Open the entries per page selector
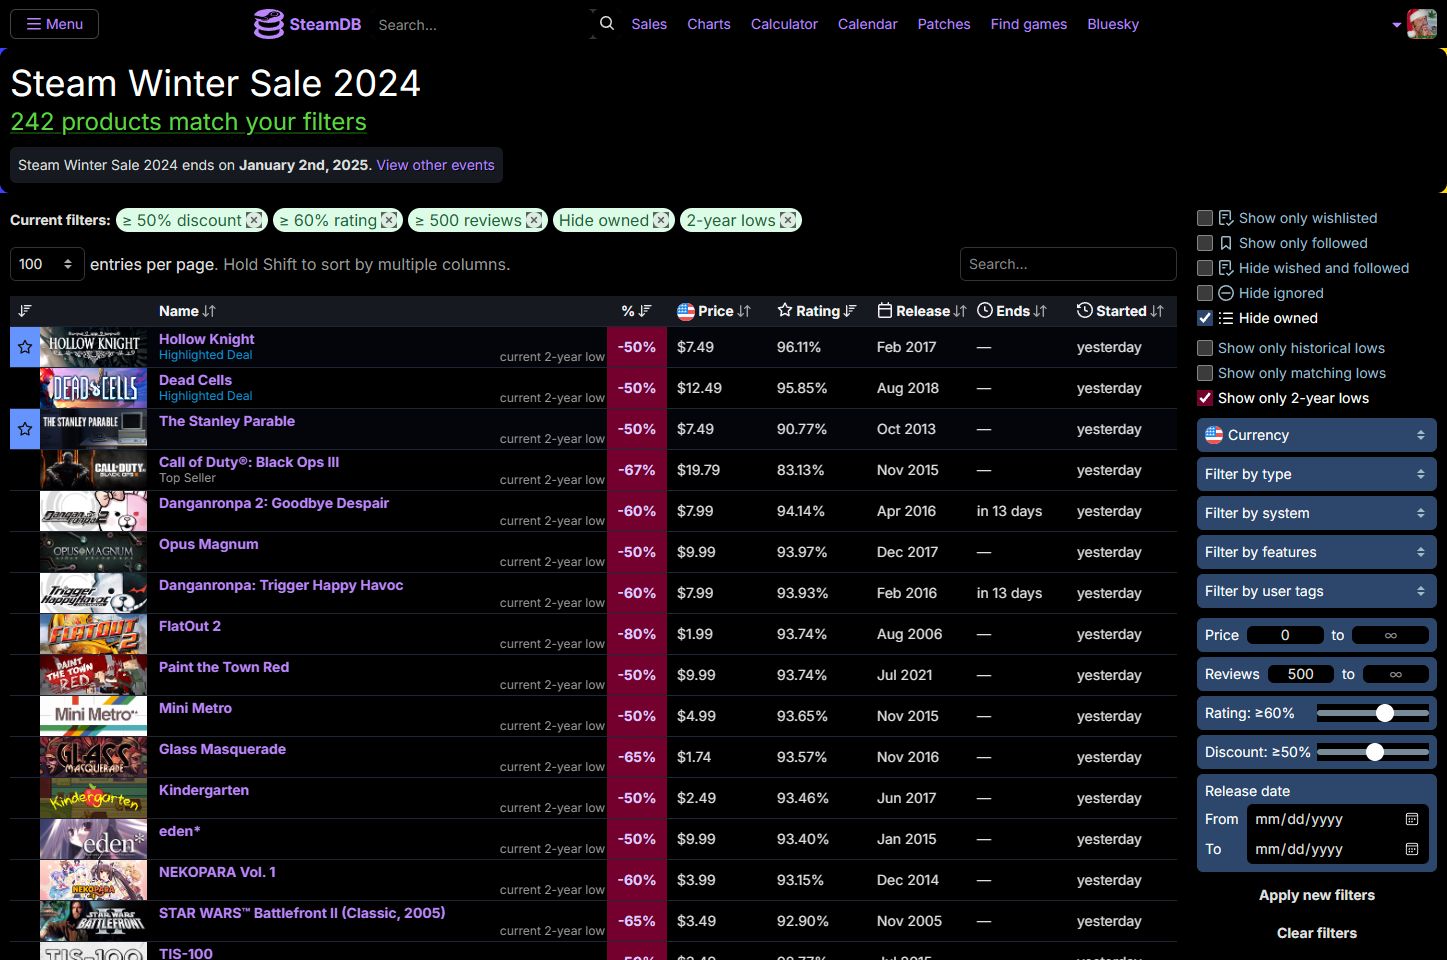This screenshot has width=1447, height=960. point(47,264)
